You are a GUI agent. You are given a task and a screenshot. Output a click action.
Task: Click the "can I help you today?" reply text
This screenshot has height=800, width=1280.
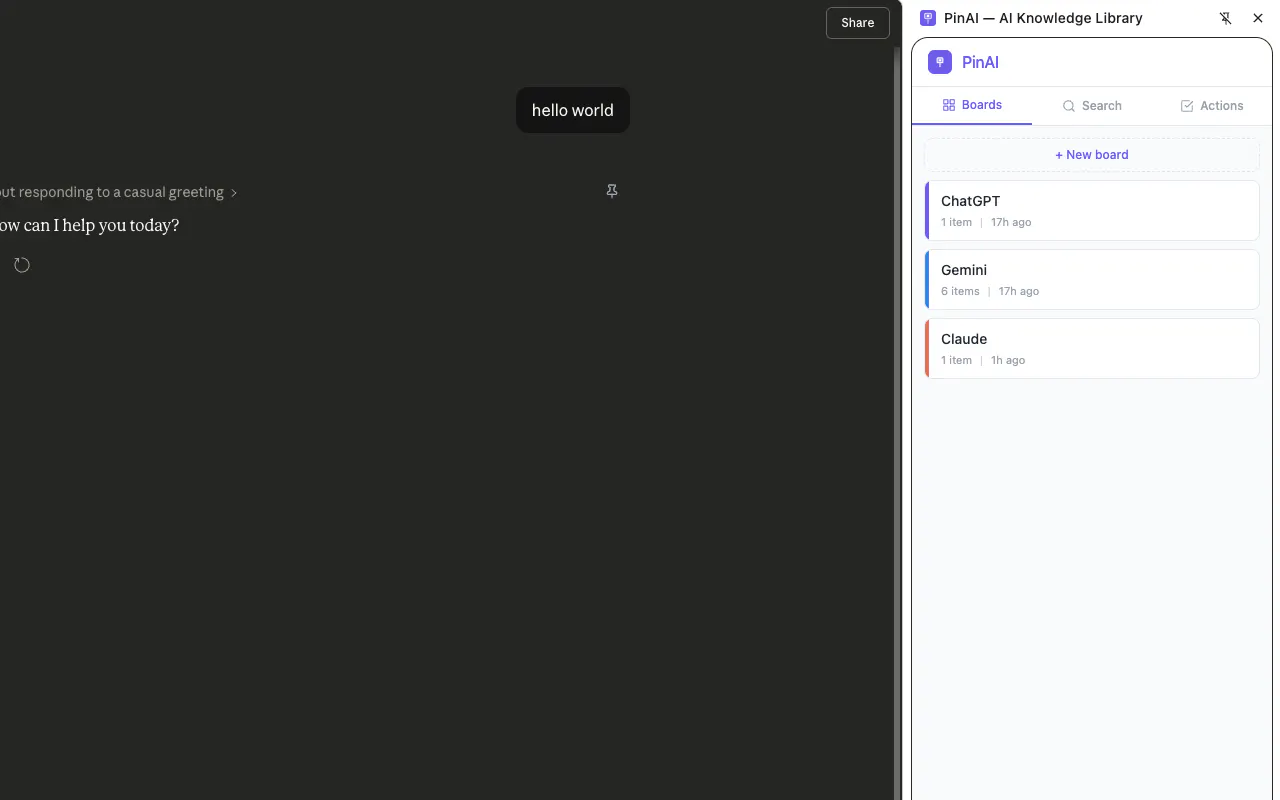[x=101, y=226]
